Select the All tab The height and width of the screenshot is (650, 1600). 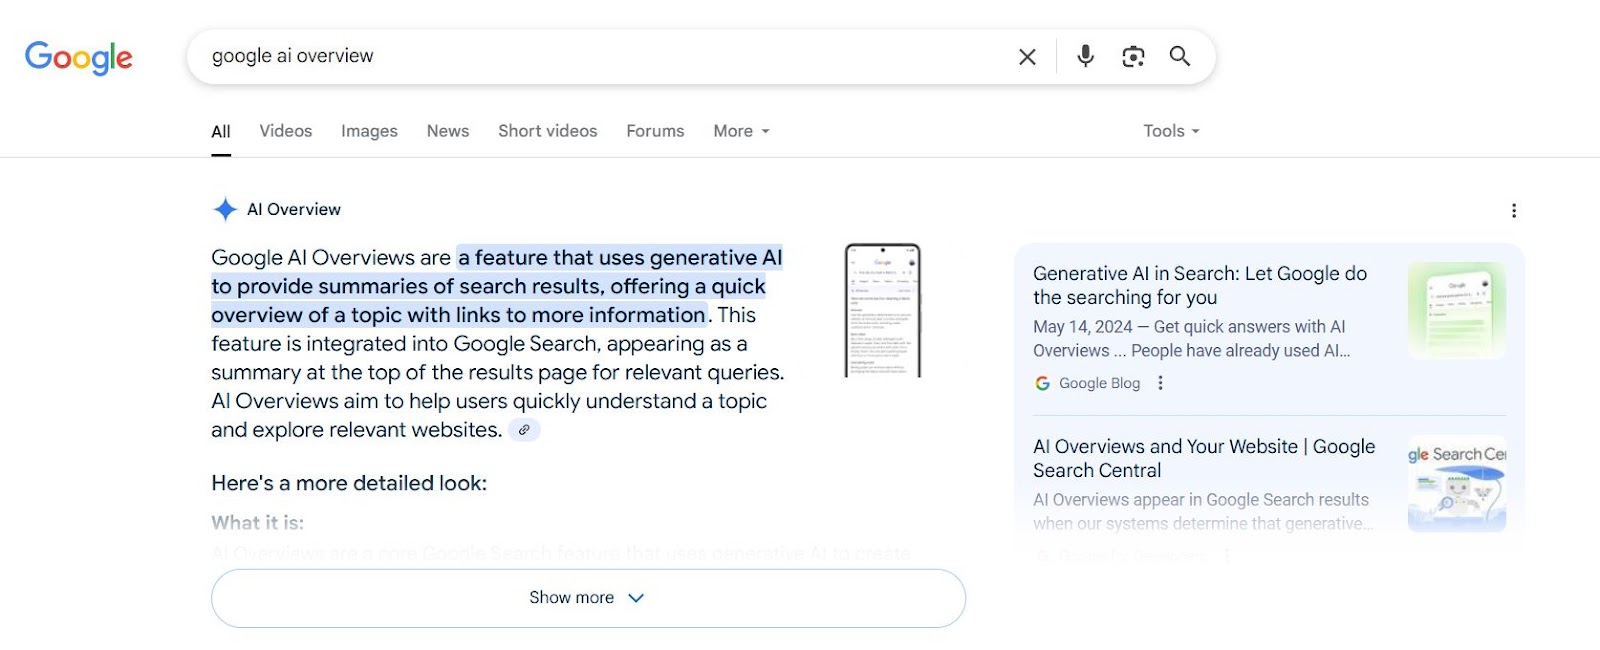[221, 131]
